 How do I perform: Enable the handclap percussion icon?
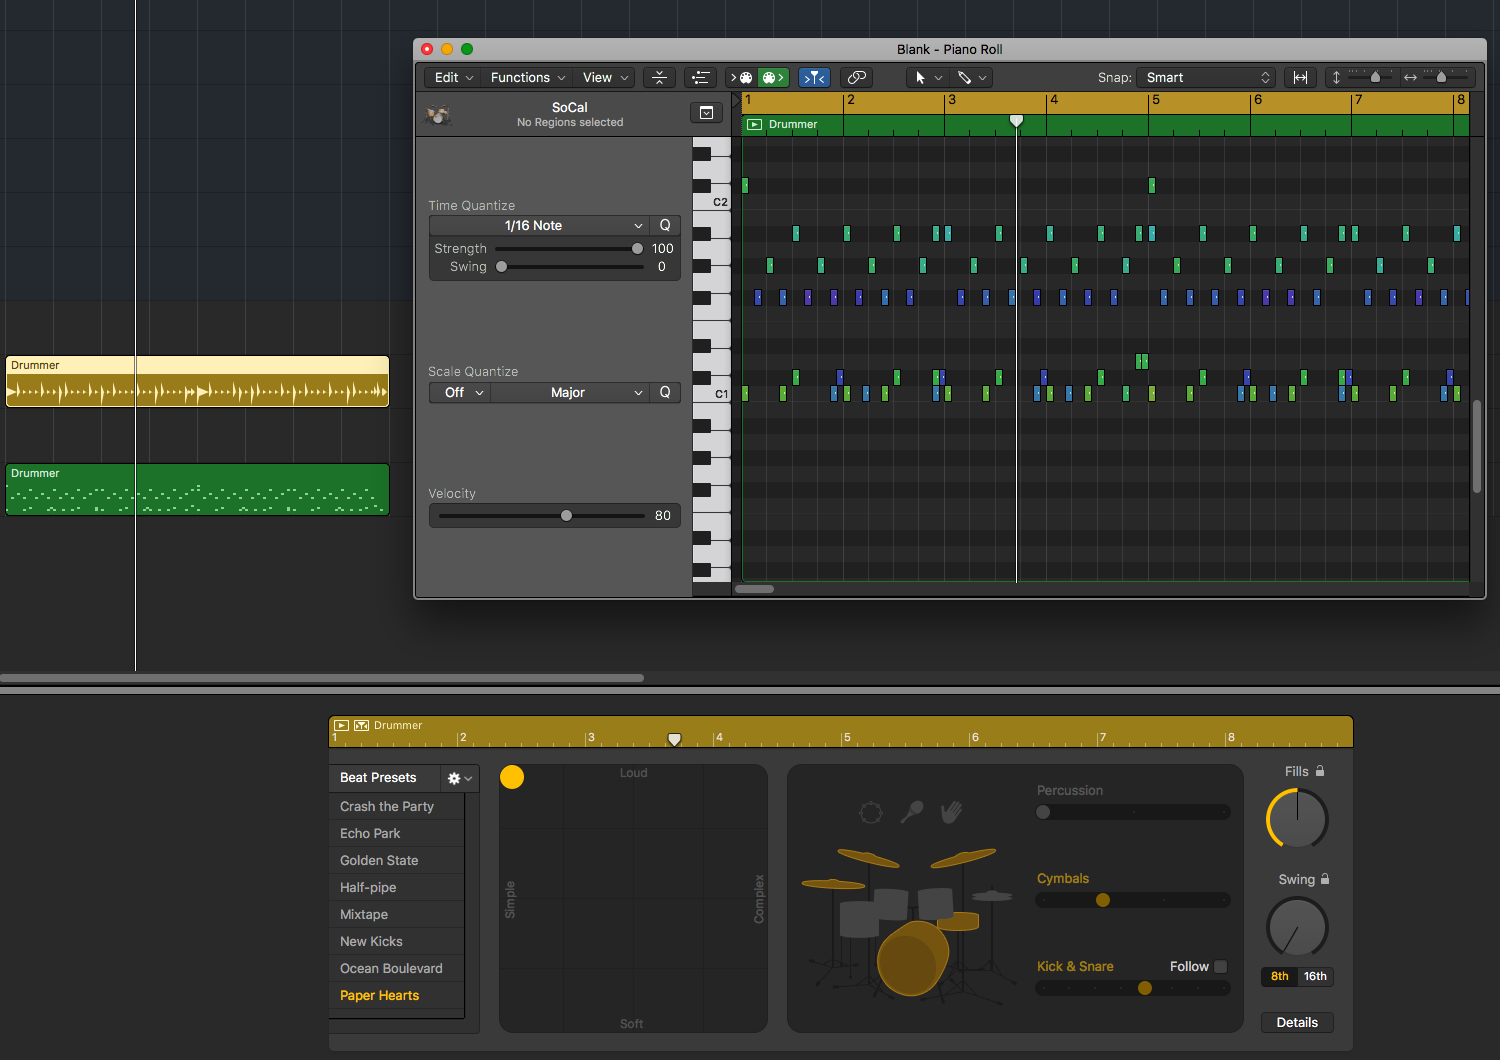tap(951, 812)
